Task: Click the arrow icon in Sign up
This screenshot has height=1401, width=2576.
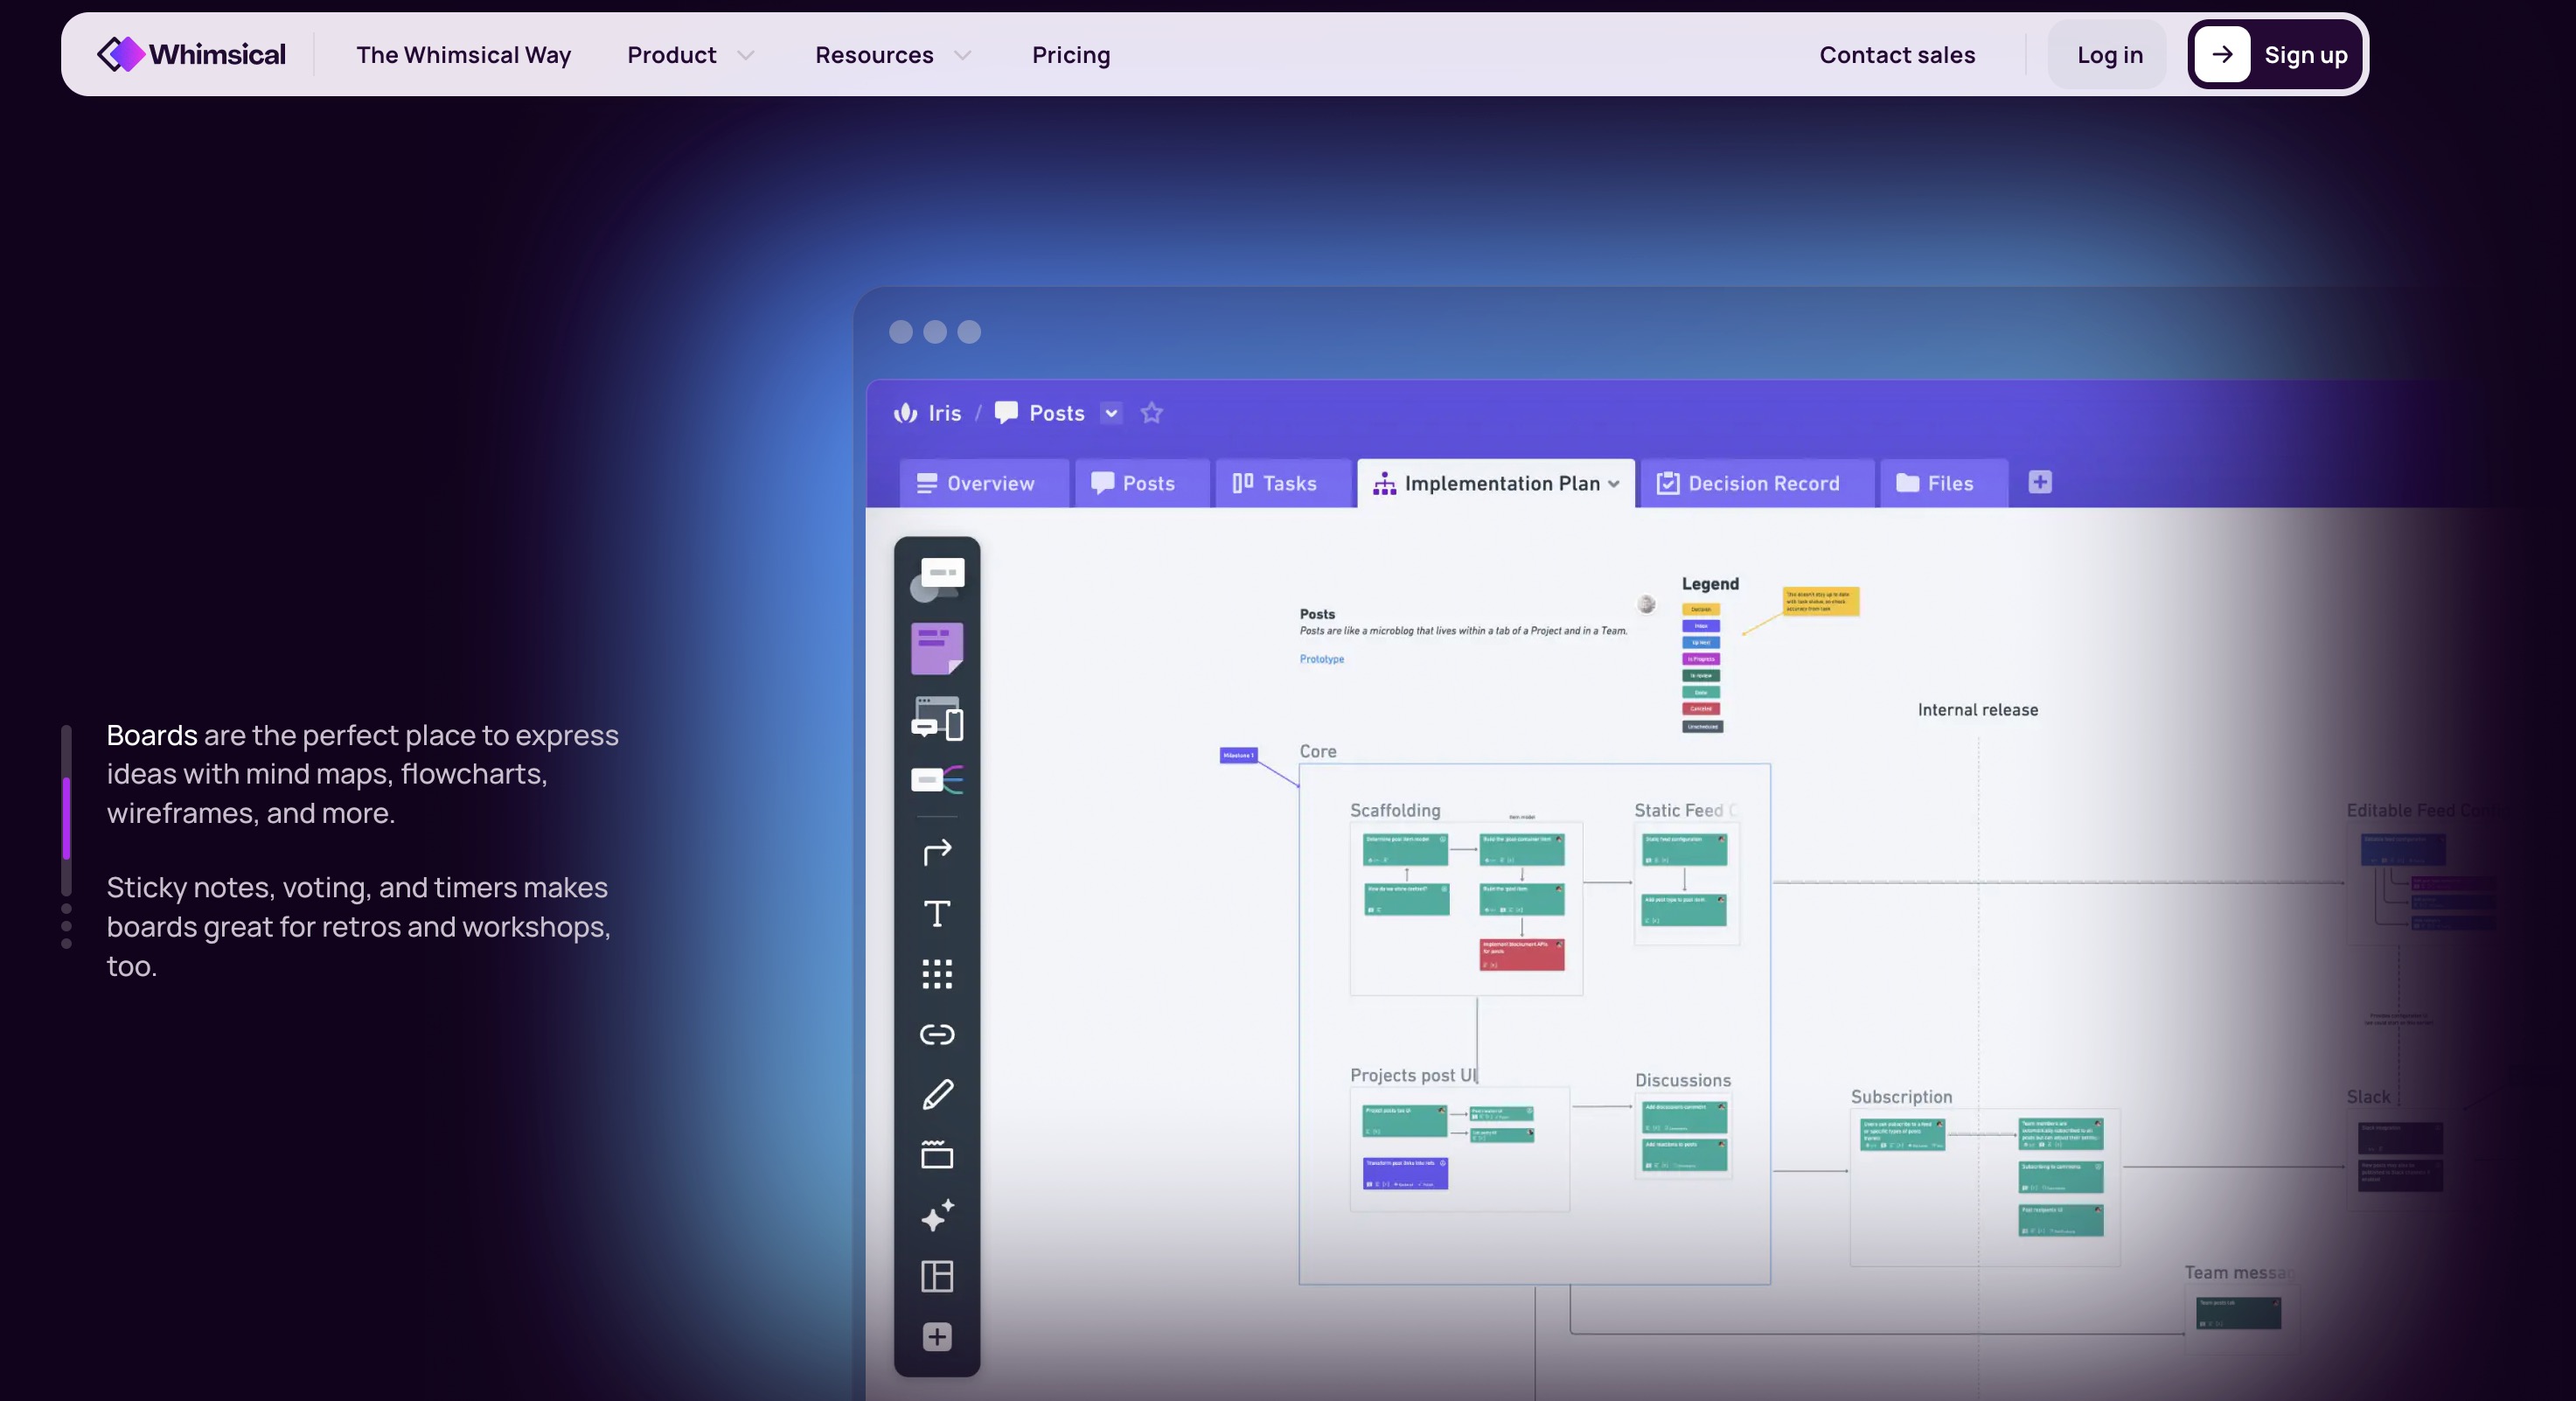Action: [2222, 55]
